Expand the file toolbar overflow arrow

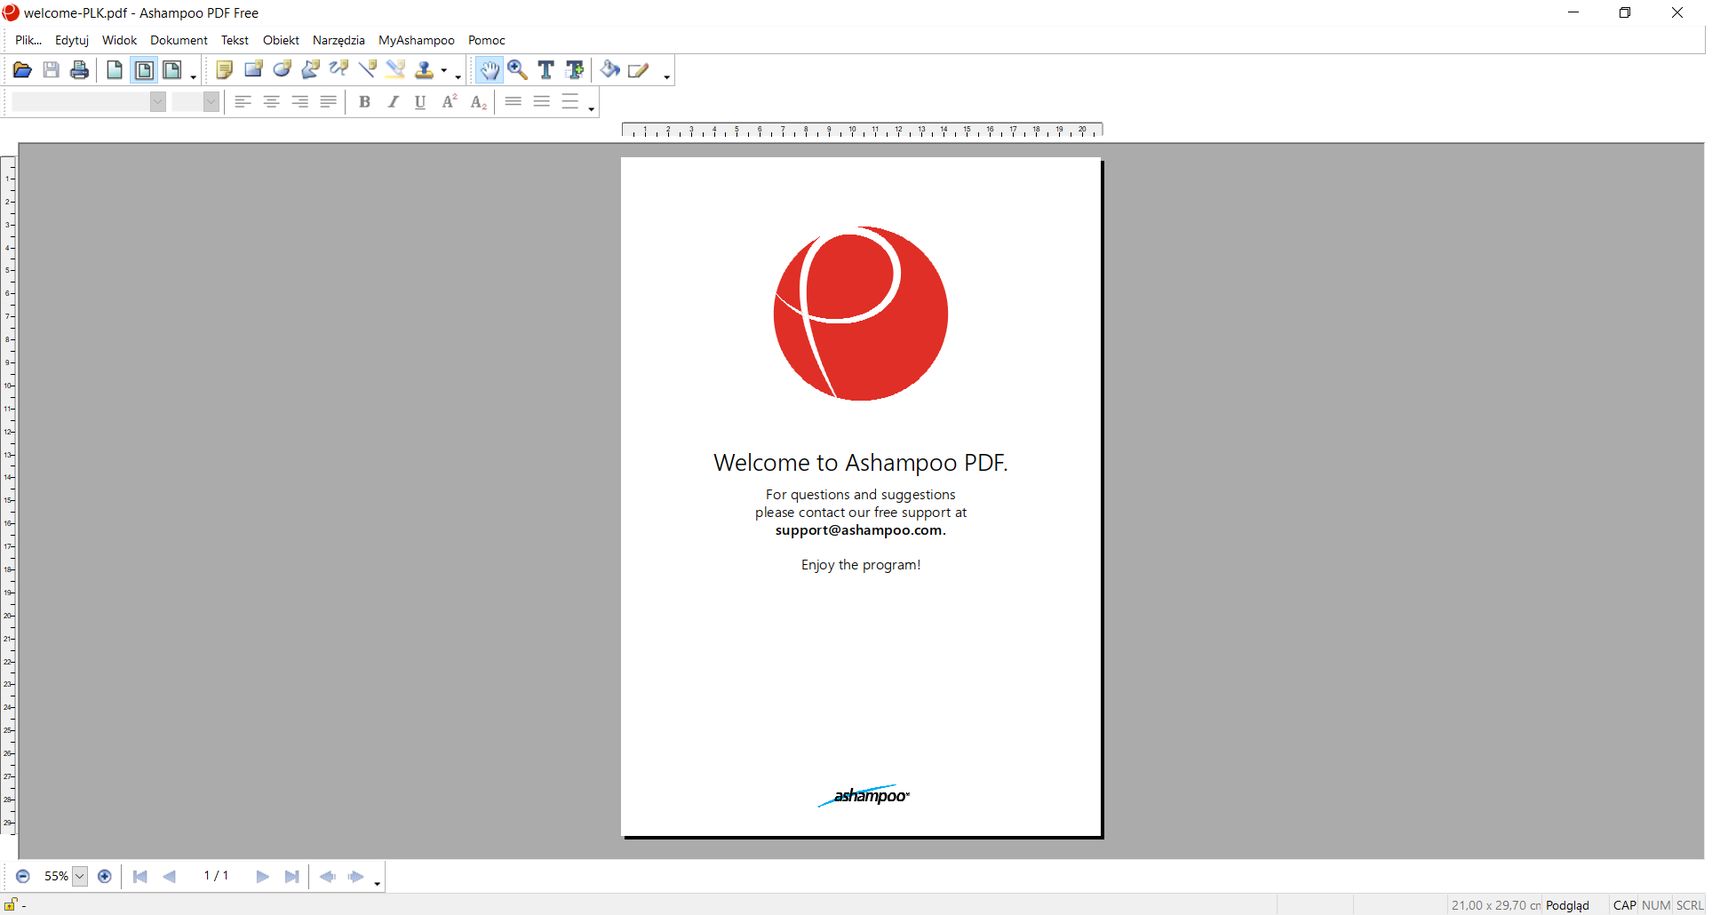(x=193, y=77)
